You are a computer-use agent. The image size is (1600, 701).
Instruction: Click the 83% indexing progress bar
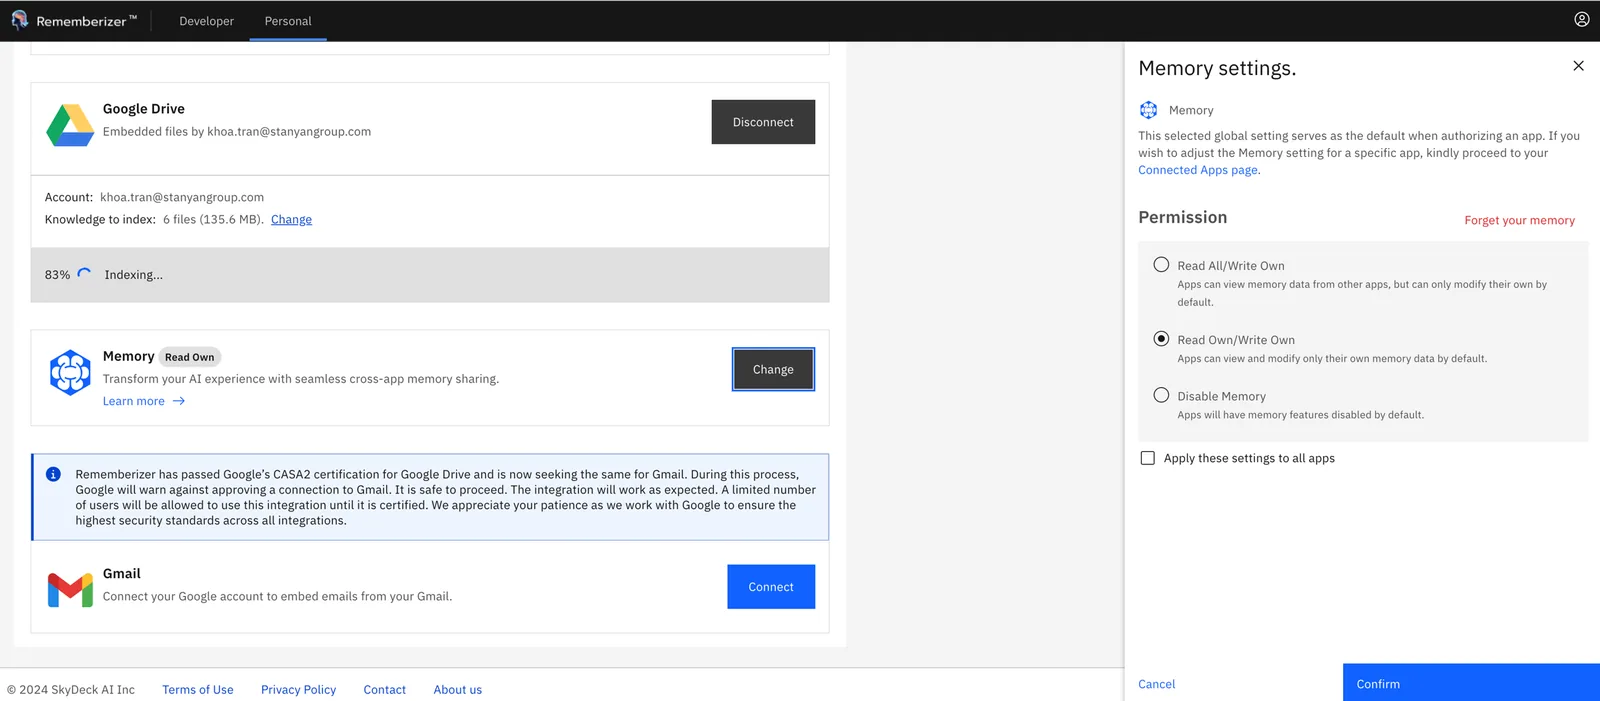click(430, 275)
